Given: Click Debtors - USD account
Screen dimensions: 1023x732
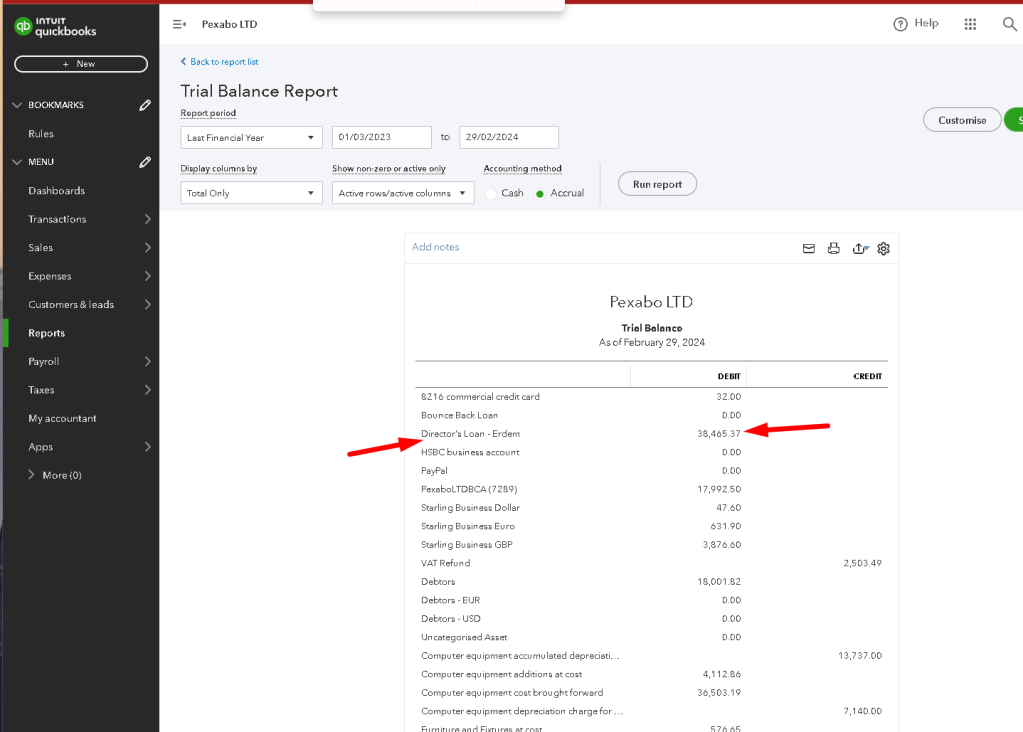Looking at the screenshot, I should [451, 618].
